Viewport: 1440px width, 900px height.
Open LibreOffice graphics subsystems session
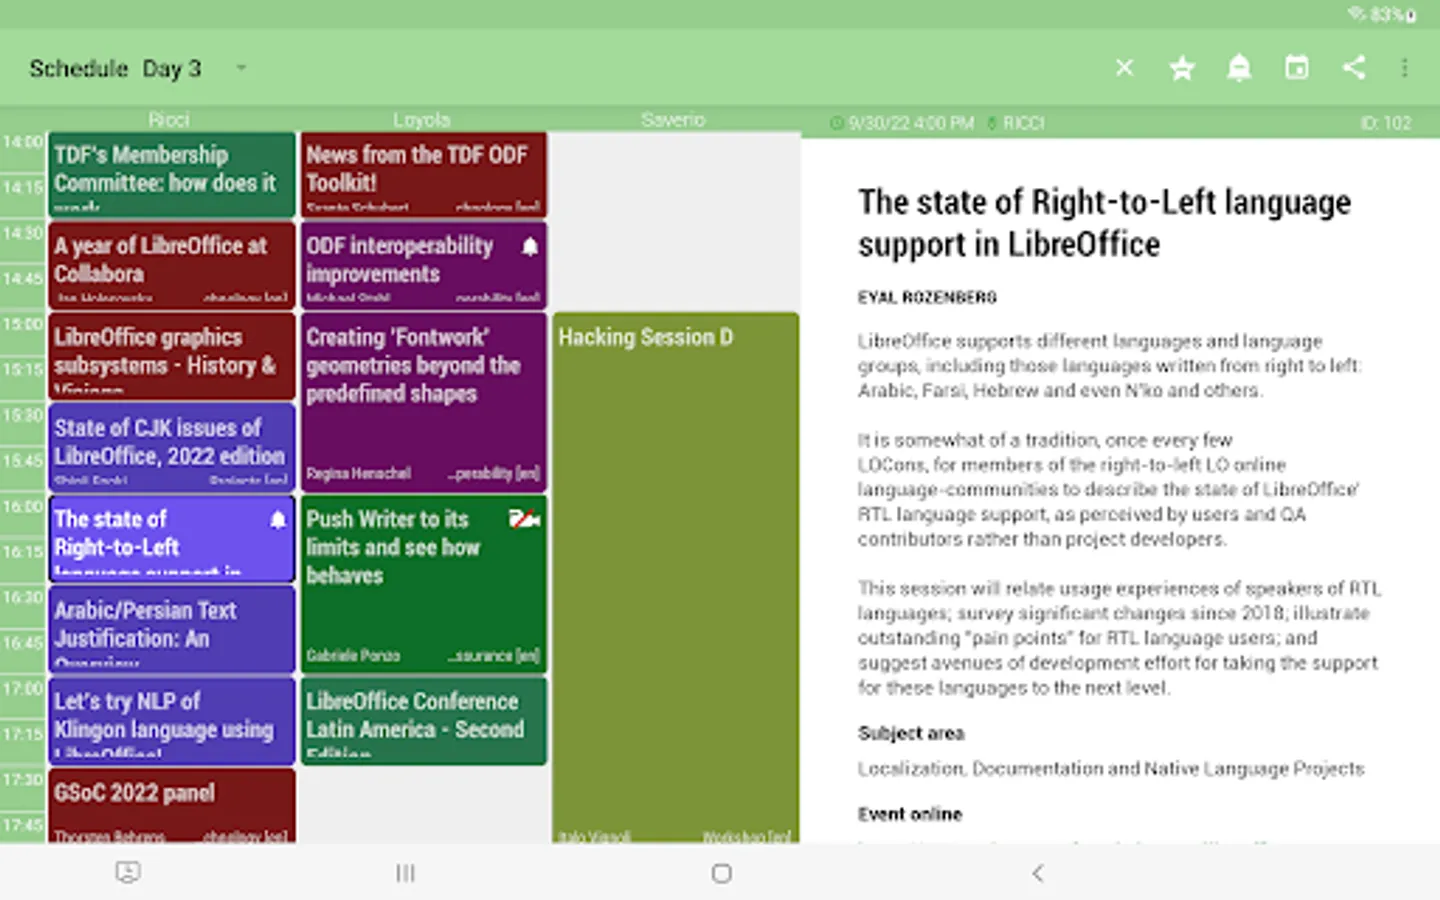pyautogui.click(x=172, y=356)
